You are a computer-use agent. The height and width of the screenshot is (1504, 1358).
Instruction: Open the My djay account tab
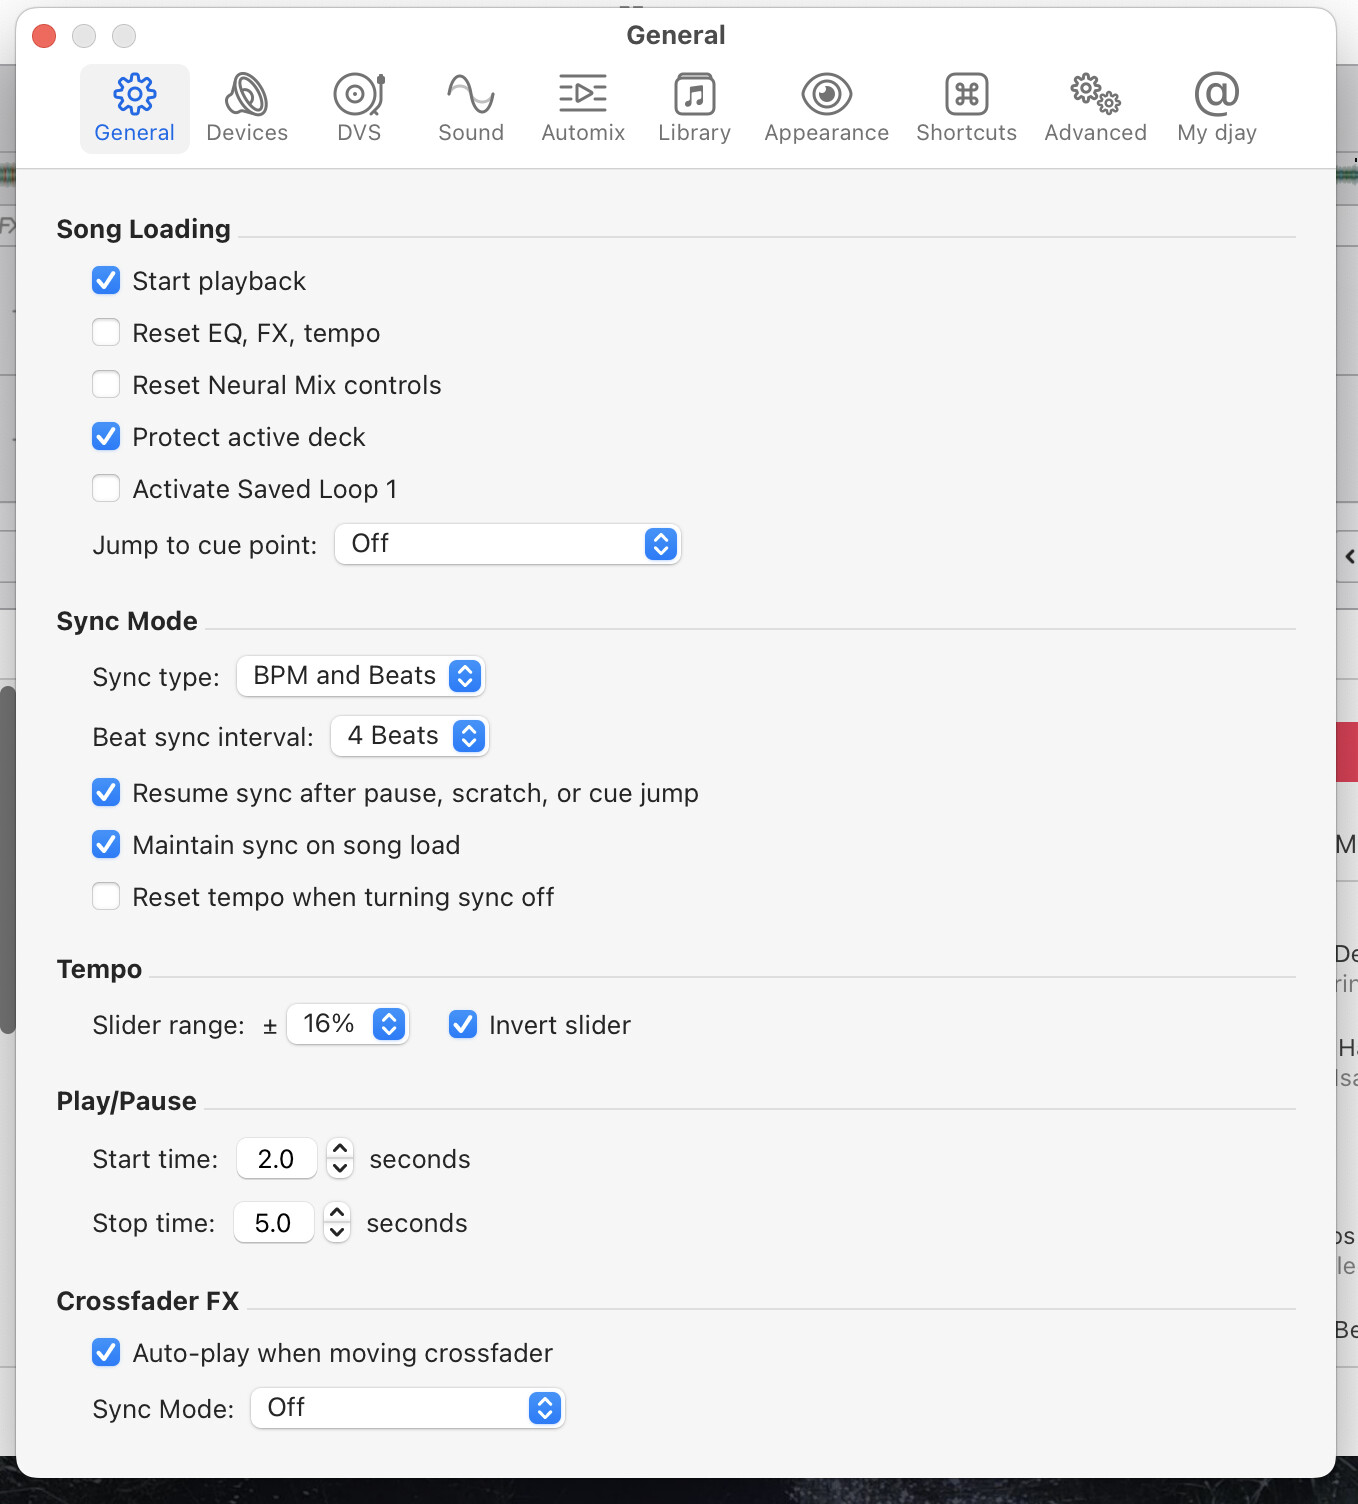pos(1217,108)
